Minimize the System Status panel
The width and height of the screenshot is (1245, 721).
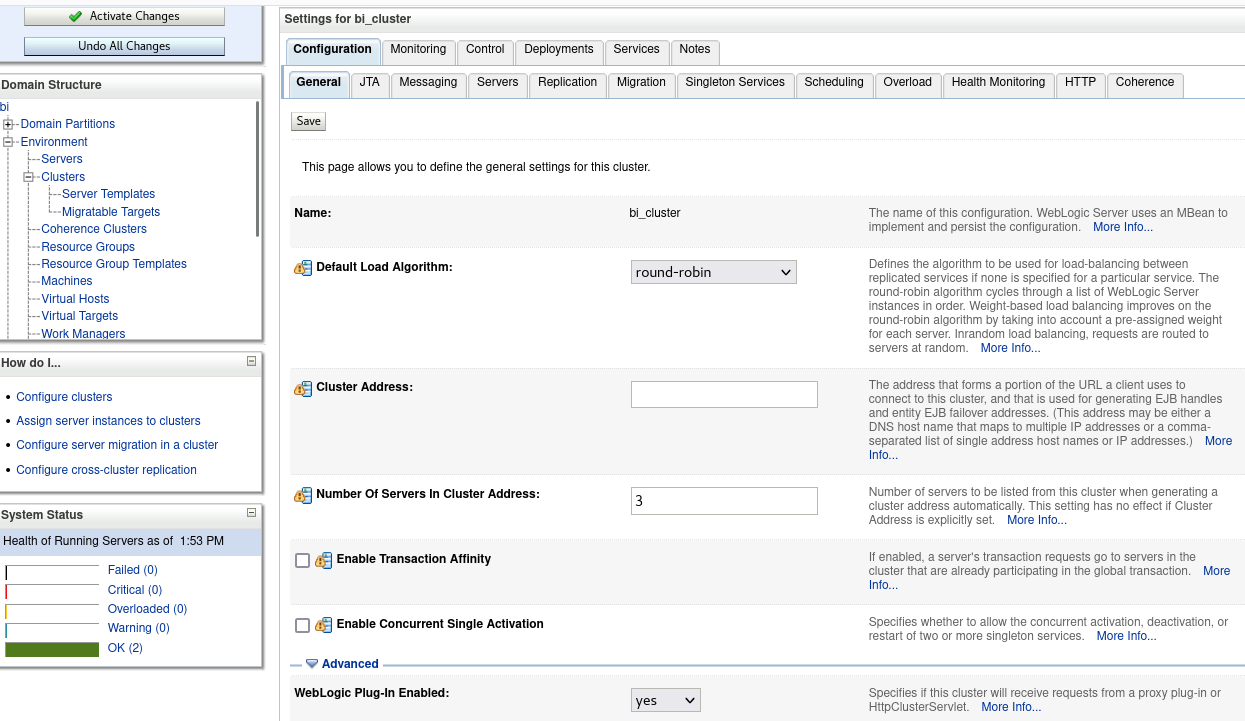251,513
